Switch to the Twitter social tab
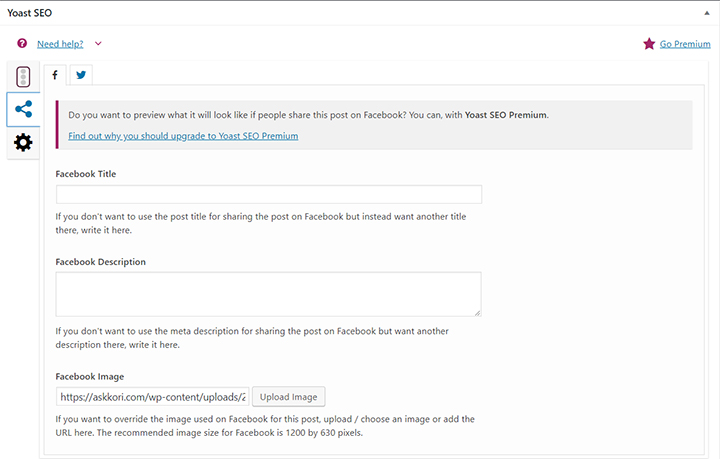Screen dimensions: 720x459 tap(81, 75)
